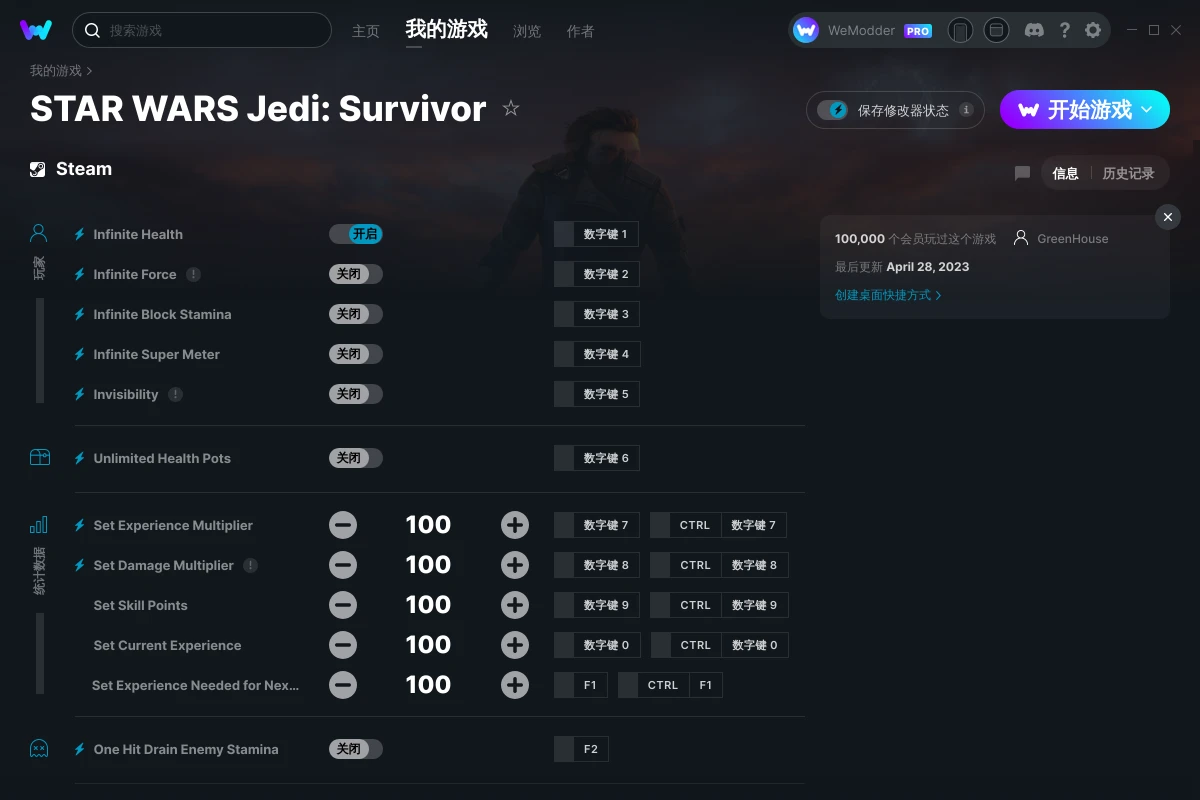Go back via 我的游戏 breadcrumb
The image size is (1200, 800).
point(56,71)
